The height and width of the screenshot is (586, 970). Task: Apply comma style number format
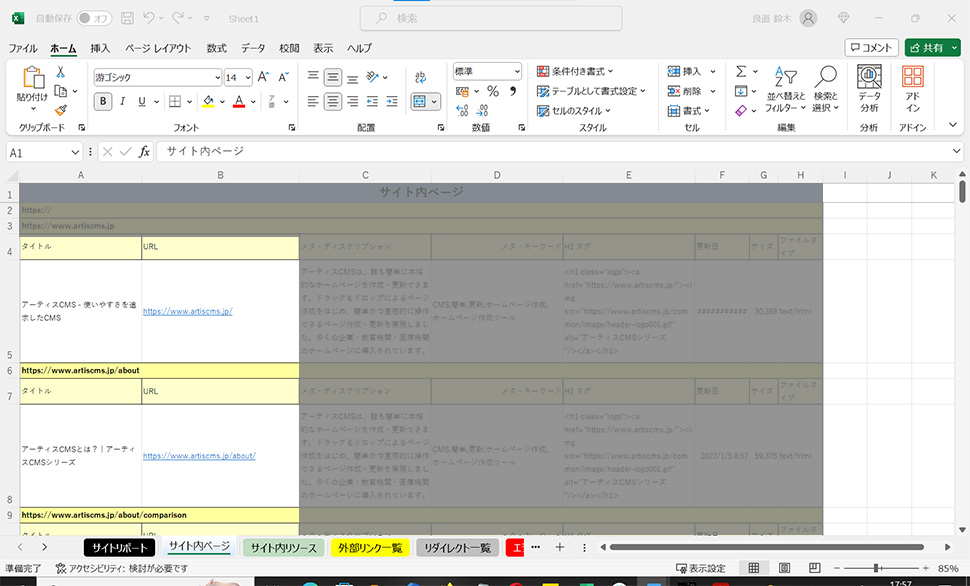(x=513, y=92)
